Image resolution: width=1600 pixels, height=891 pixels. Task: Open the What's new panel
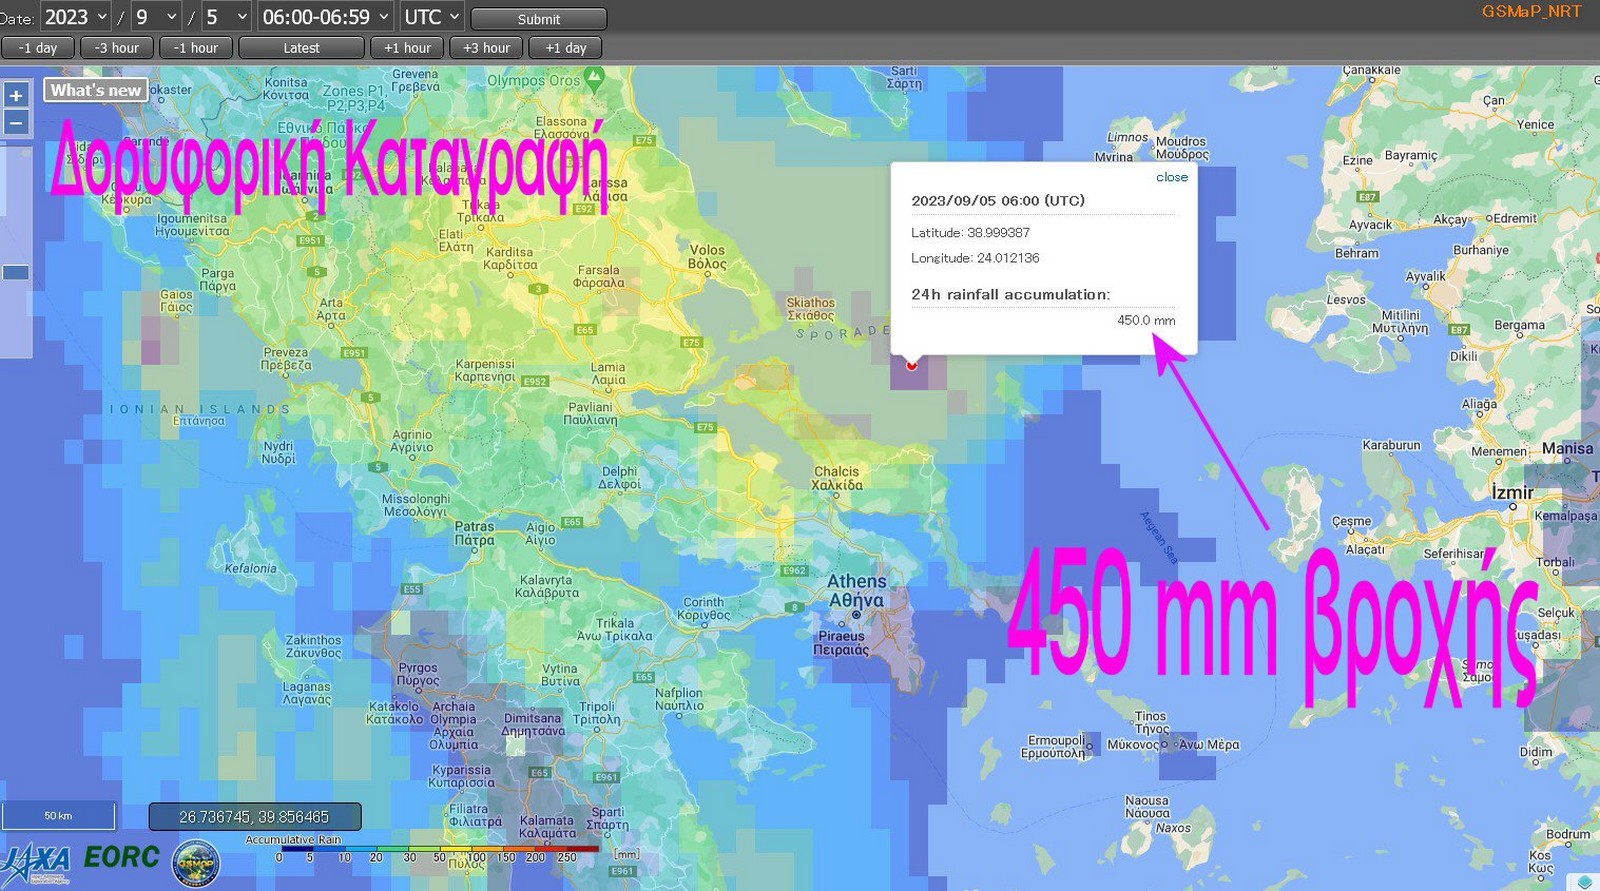coord(96,90)
